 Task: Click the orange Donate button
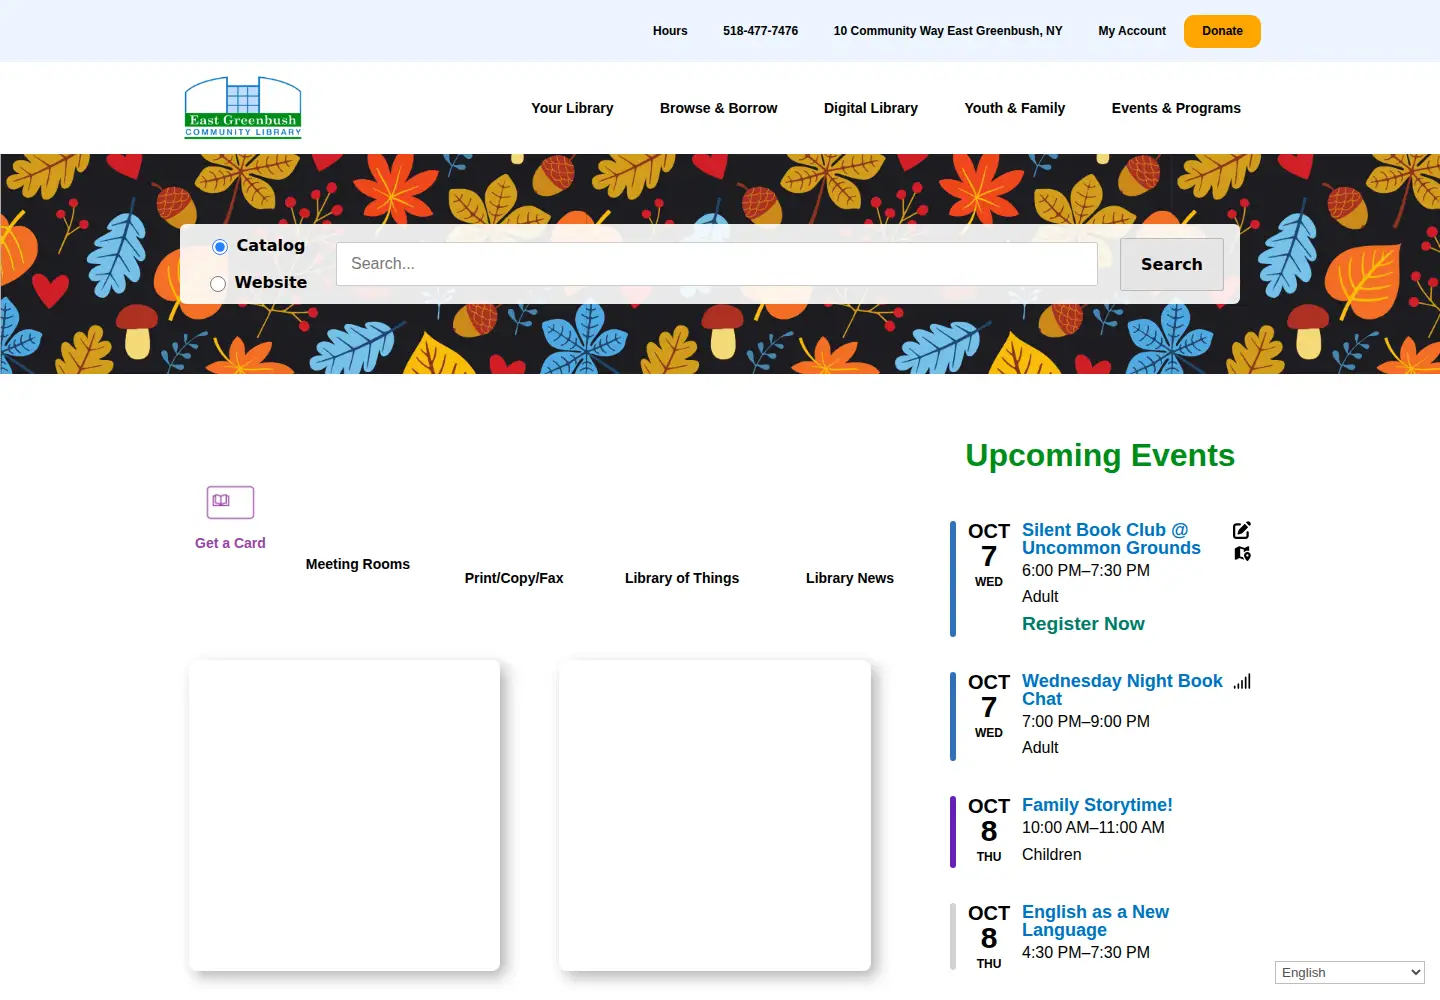[x=1222, y=31]
